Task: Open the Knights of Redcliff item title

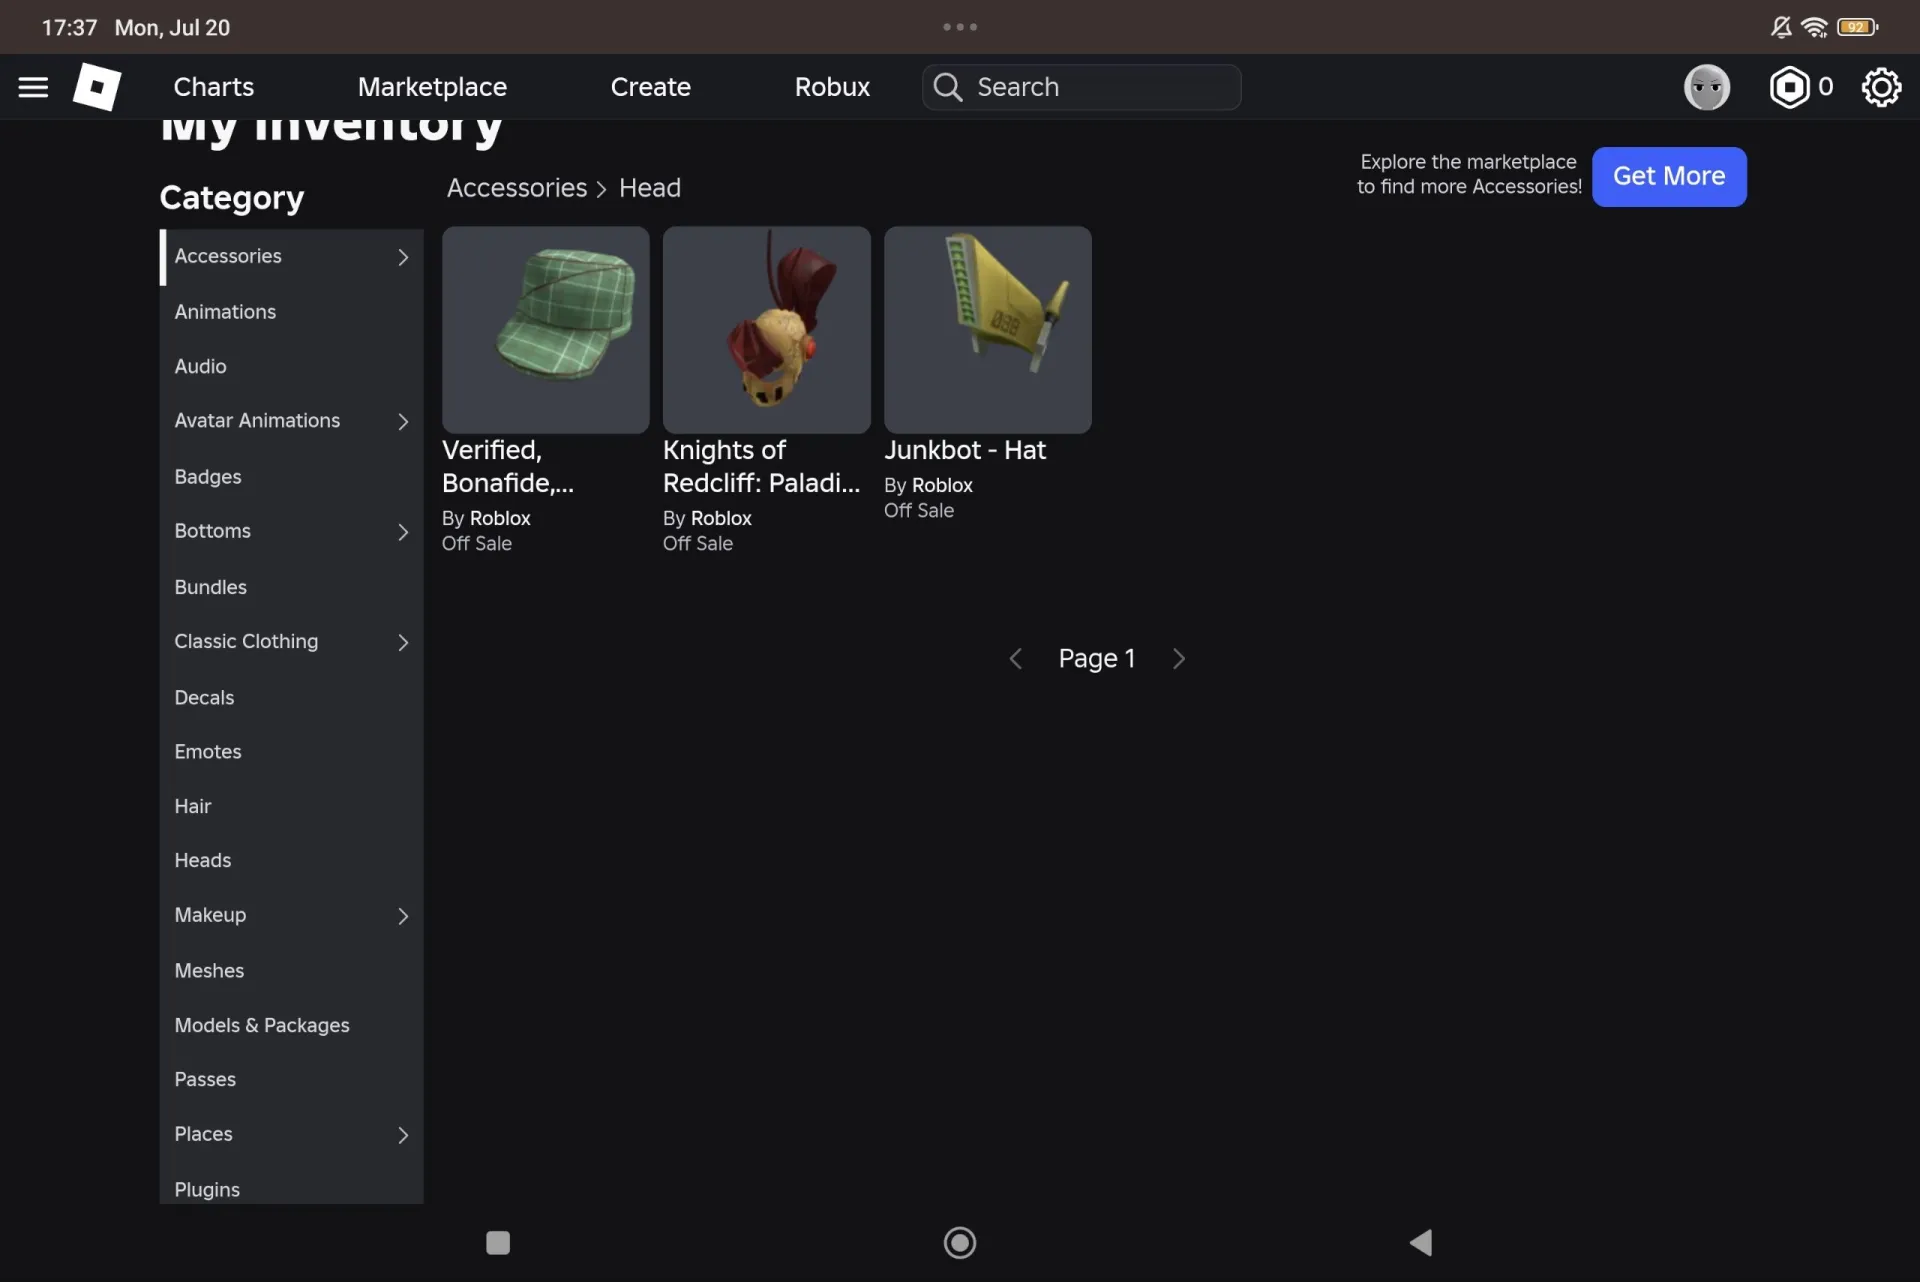Action: tap(761, 466)
